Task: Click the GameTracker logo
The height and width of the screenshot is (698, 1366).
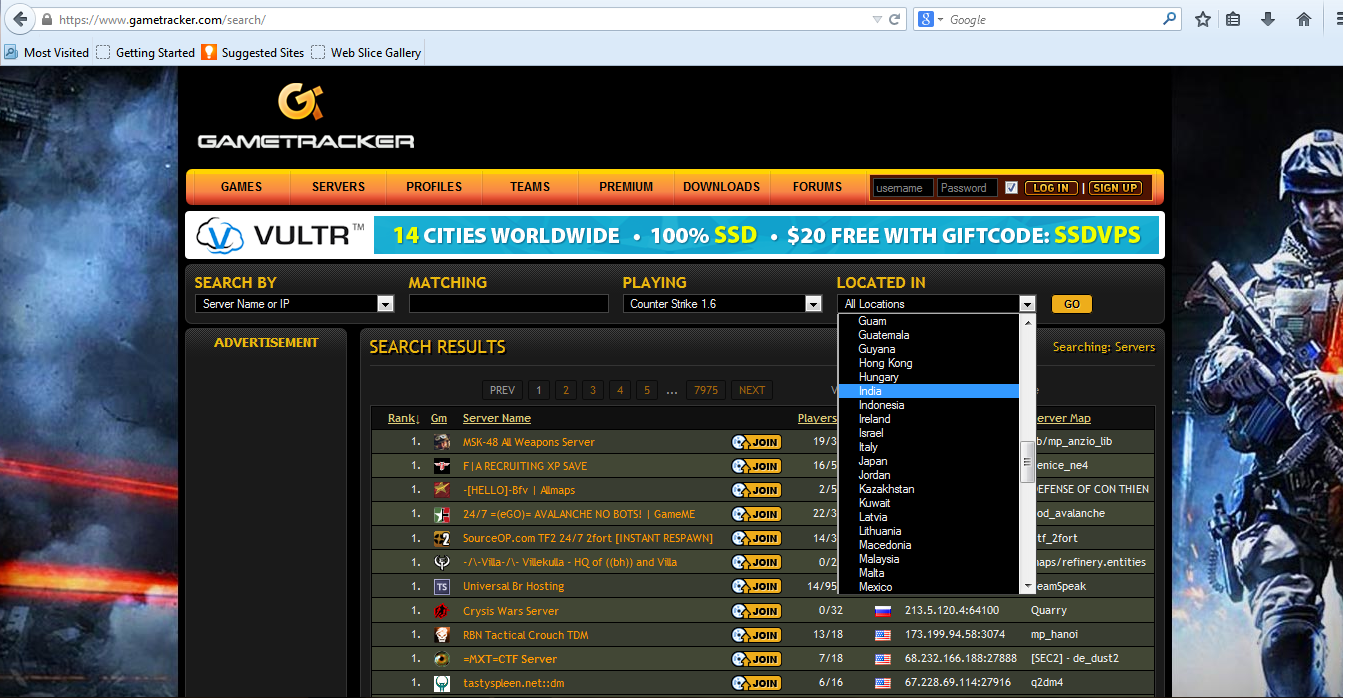Action: pos(305,117)
